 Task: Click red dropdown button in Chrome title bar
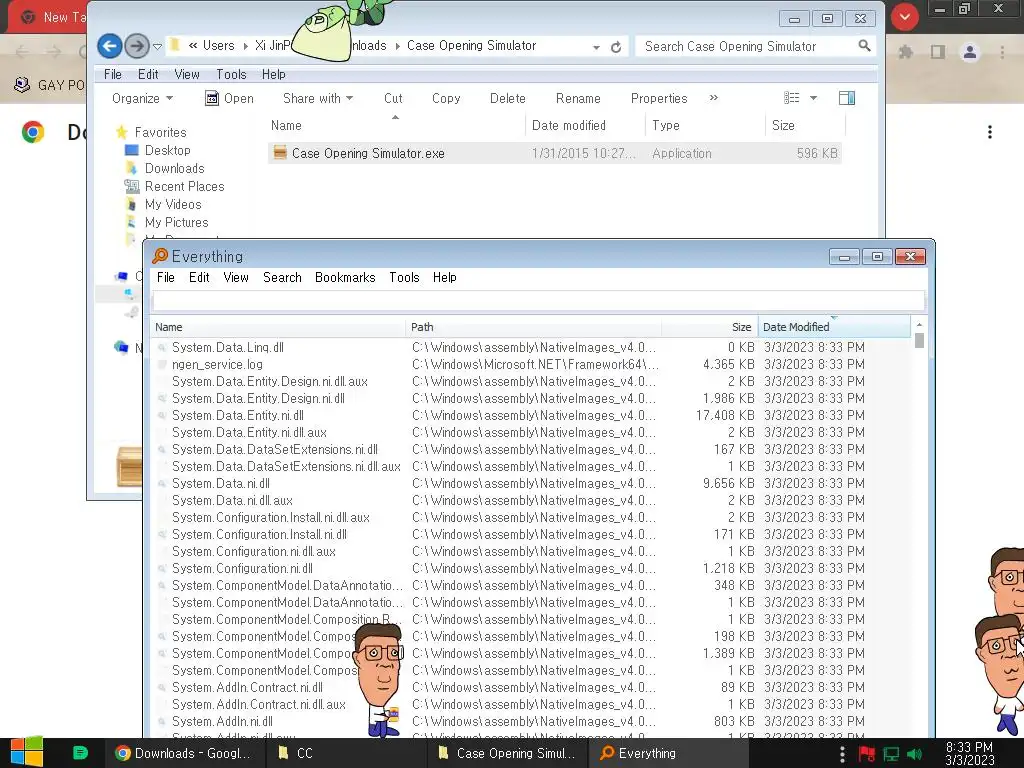click(905, 17)
